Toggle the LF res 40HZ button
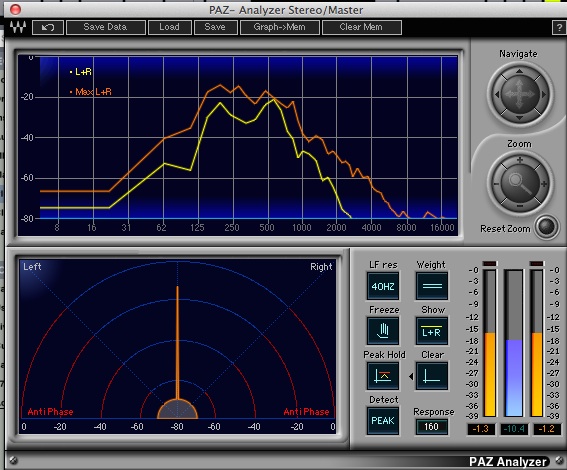The image size is (567, 470). pyautogui.click(x=383, y=286)
